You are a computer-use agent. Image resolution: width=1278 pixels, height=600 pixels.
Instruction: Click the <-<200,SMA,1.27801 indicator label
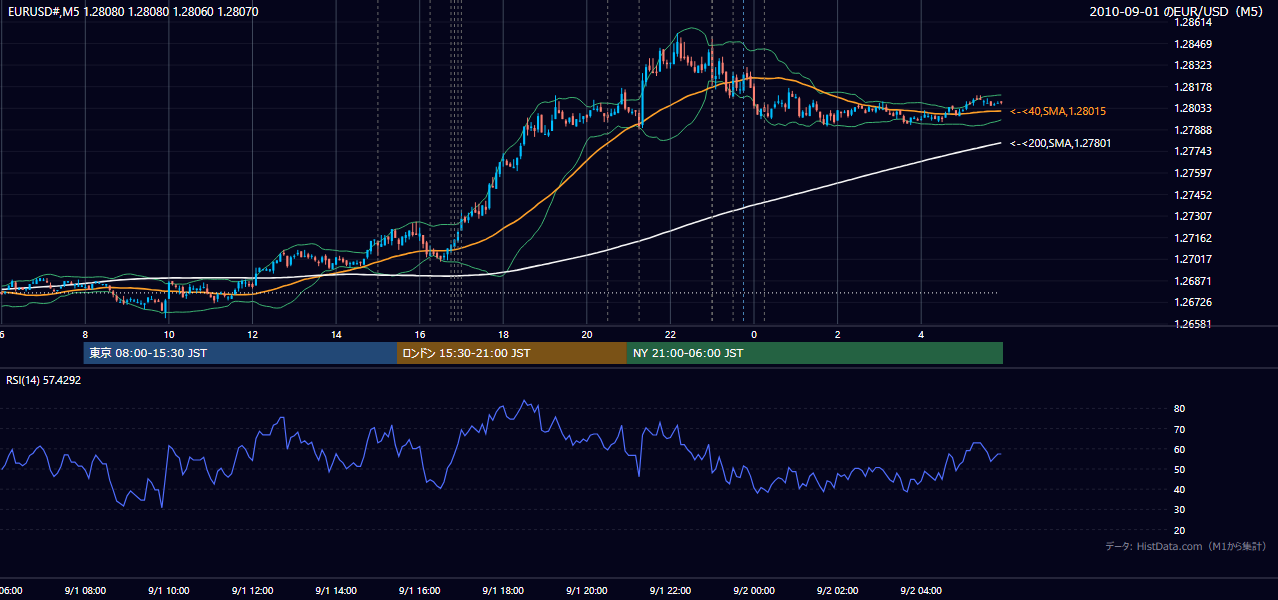1060,143
